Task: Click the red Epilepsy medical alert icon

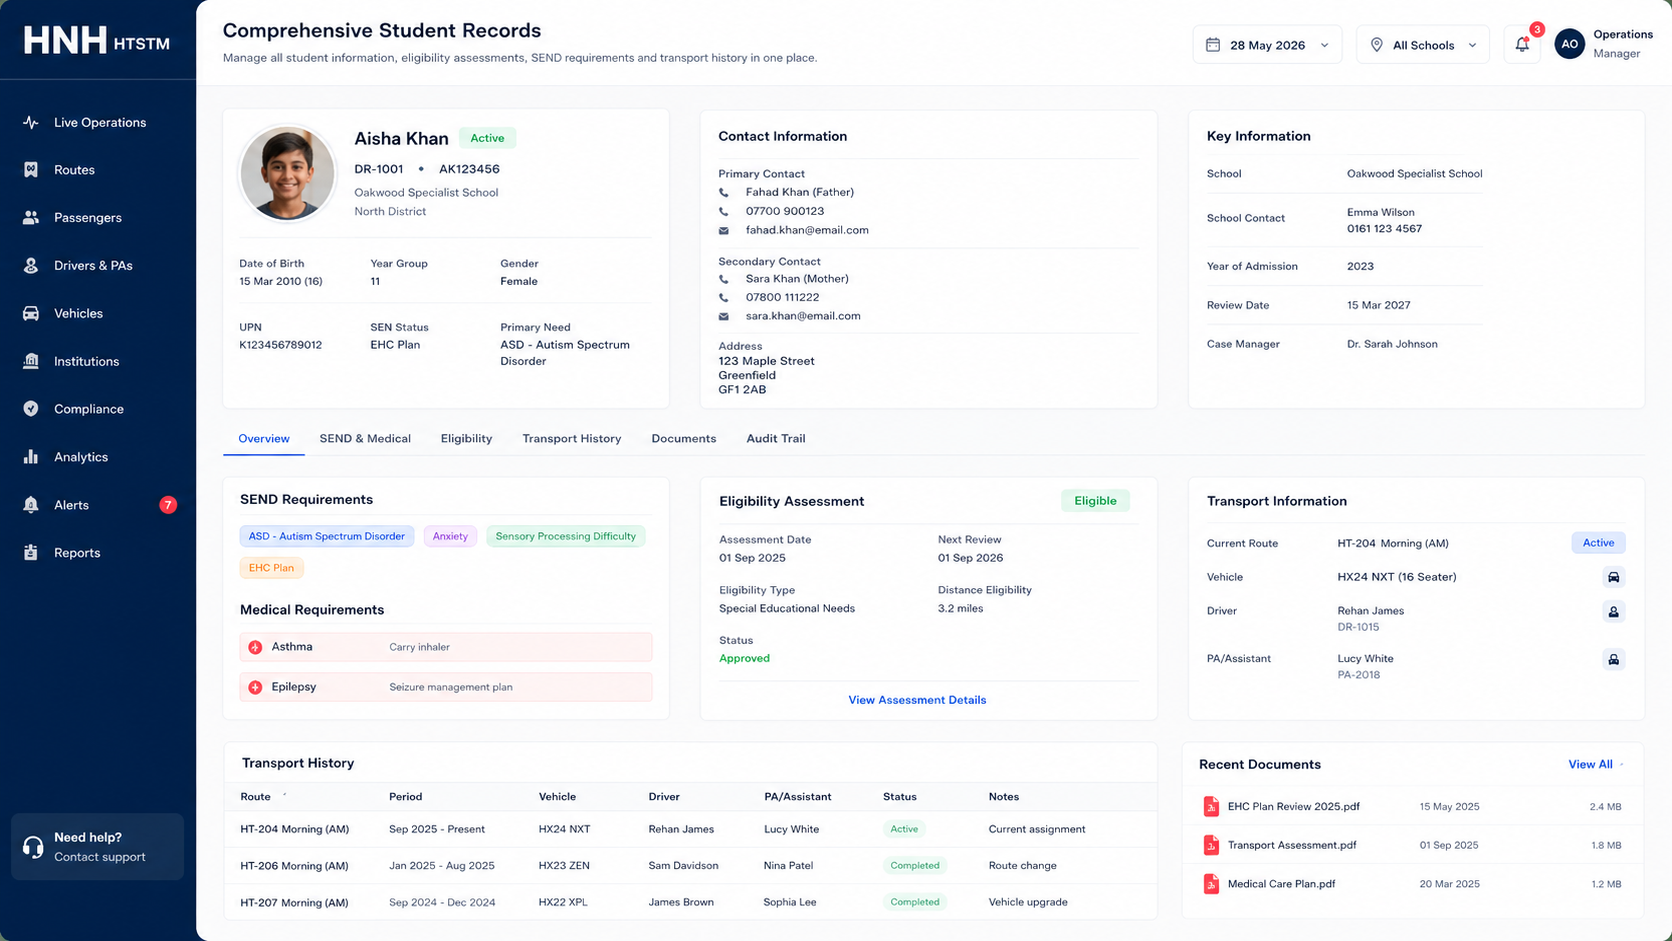Action: 255,687
